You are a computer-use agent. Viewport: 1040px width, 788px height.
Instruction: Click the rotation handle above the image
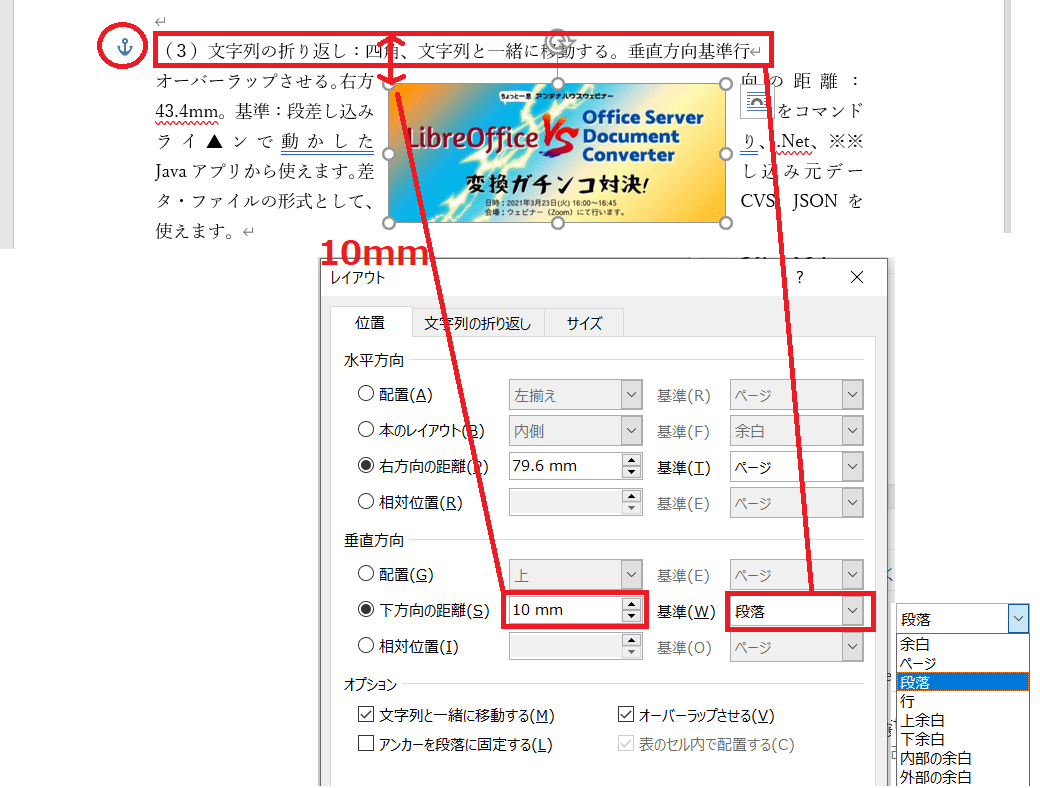click(559, 40)
